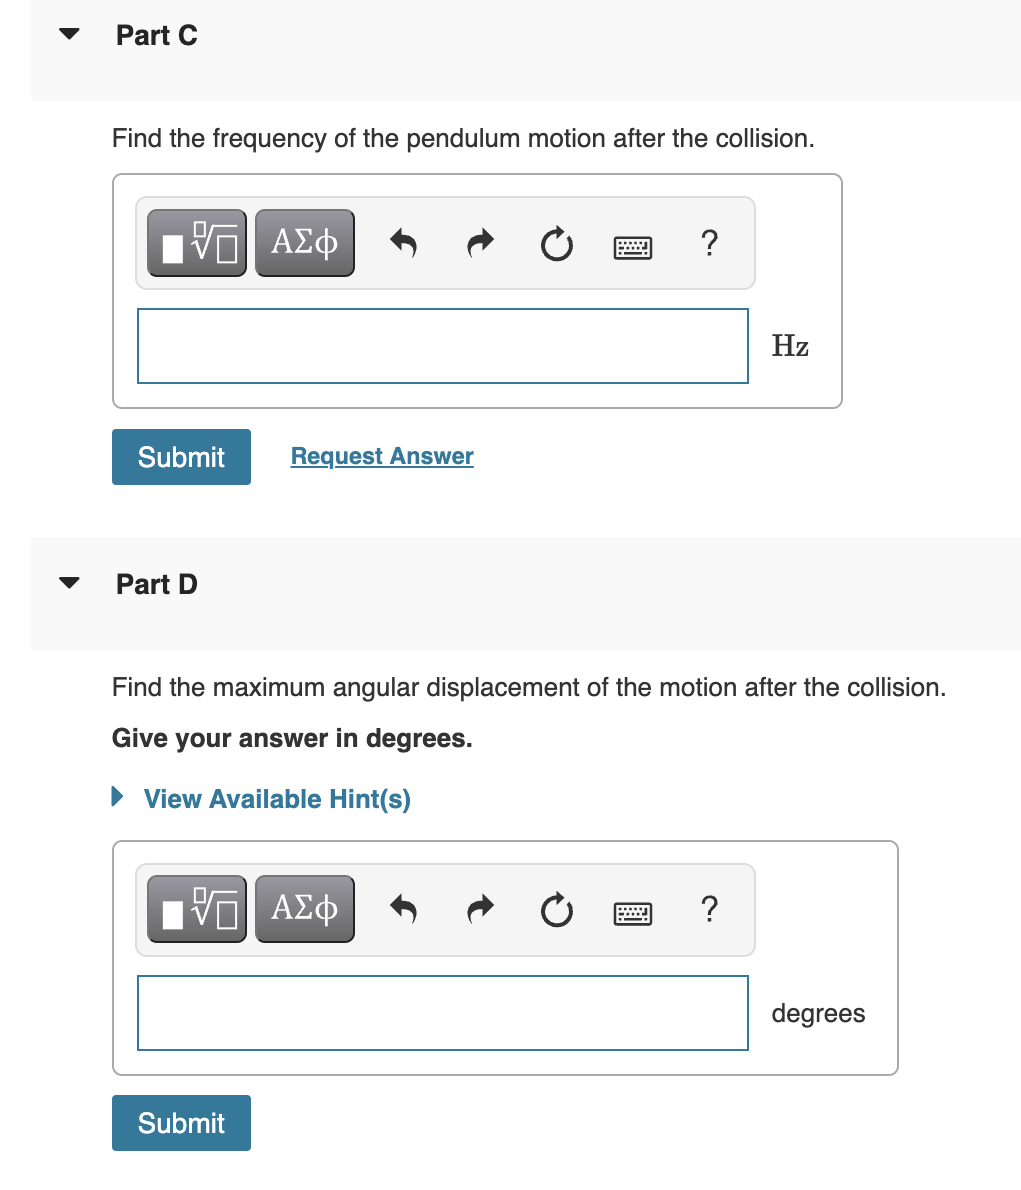
Task: Redo an edit in the Part D editor
Action: point(479,908)
